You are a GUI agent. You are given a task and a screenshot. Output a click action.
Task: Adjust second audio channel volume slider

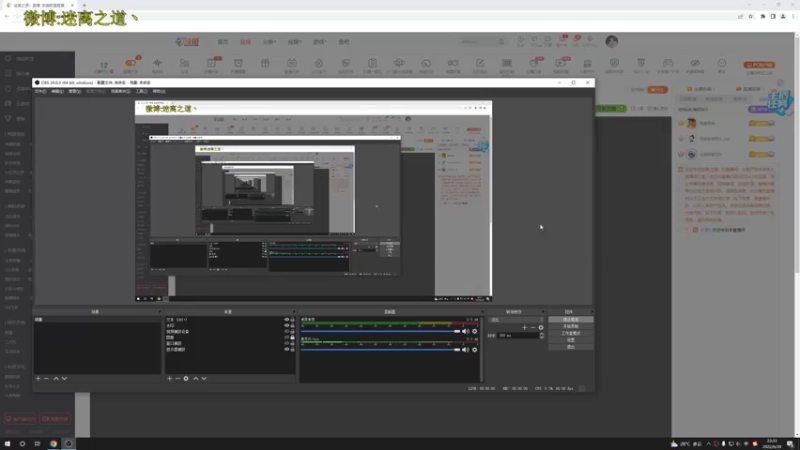(381, 349)
